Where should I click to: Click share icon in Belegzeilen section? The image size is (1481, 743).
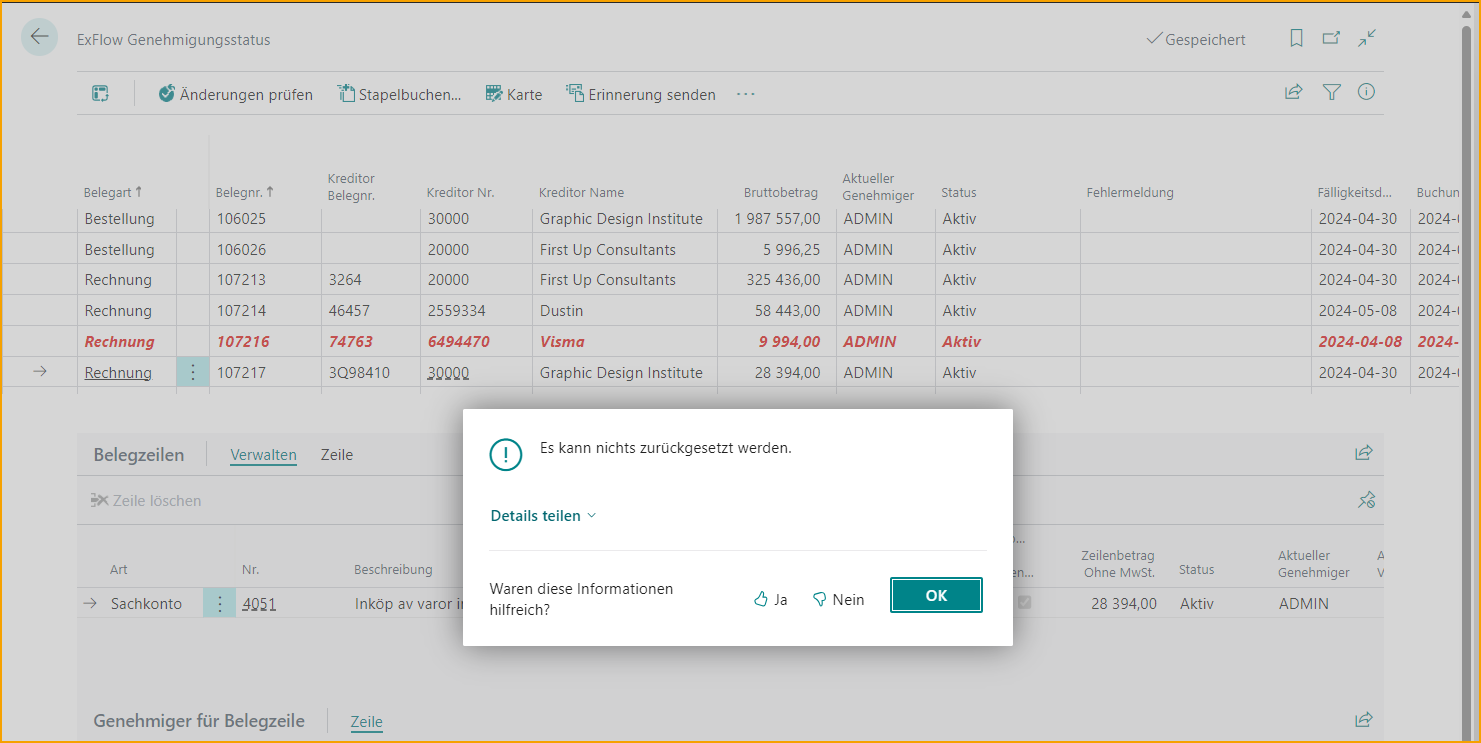pos(1363,453)
